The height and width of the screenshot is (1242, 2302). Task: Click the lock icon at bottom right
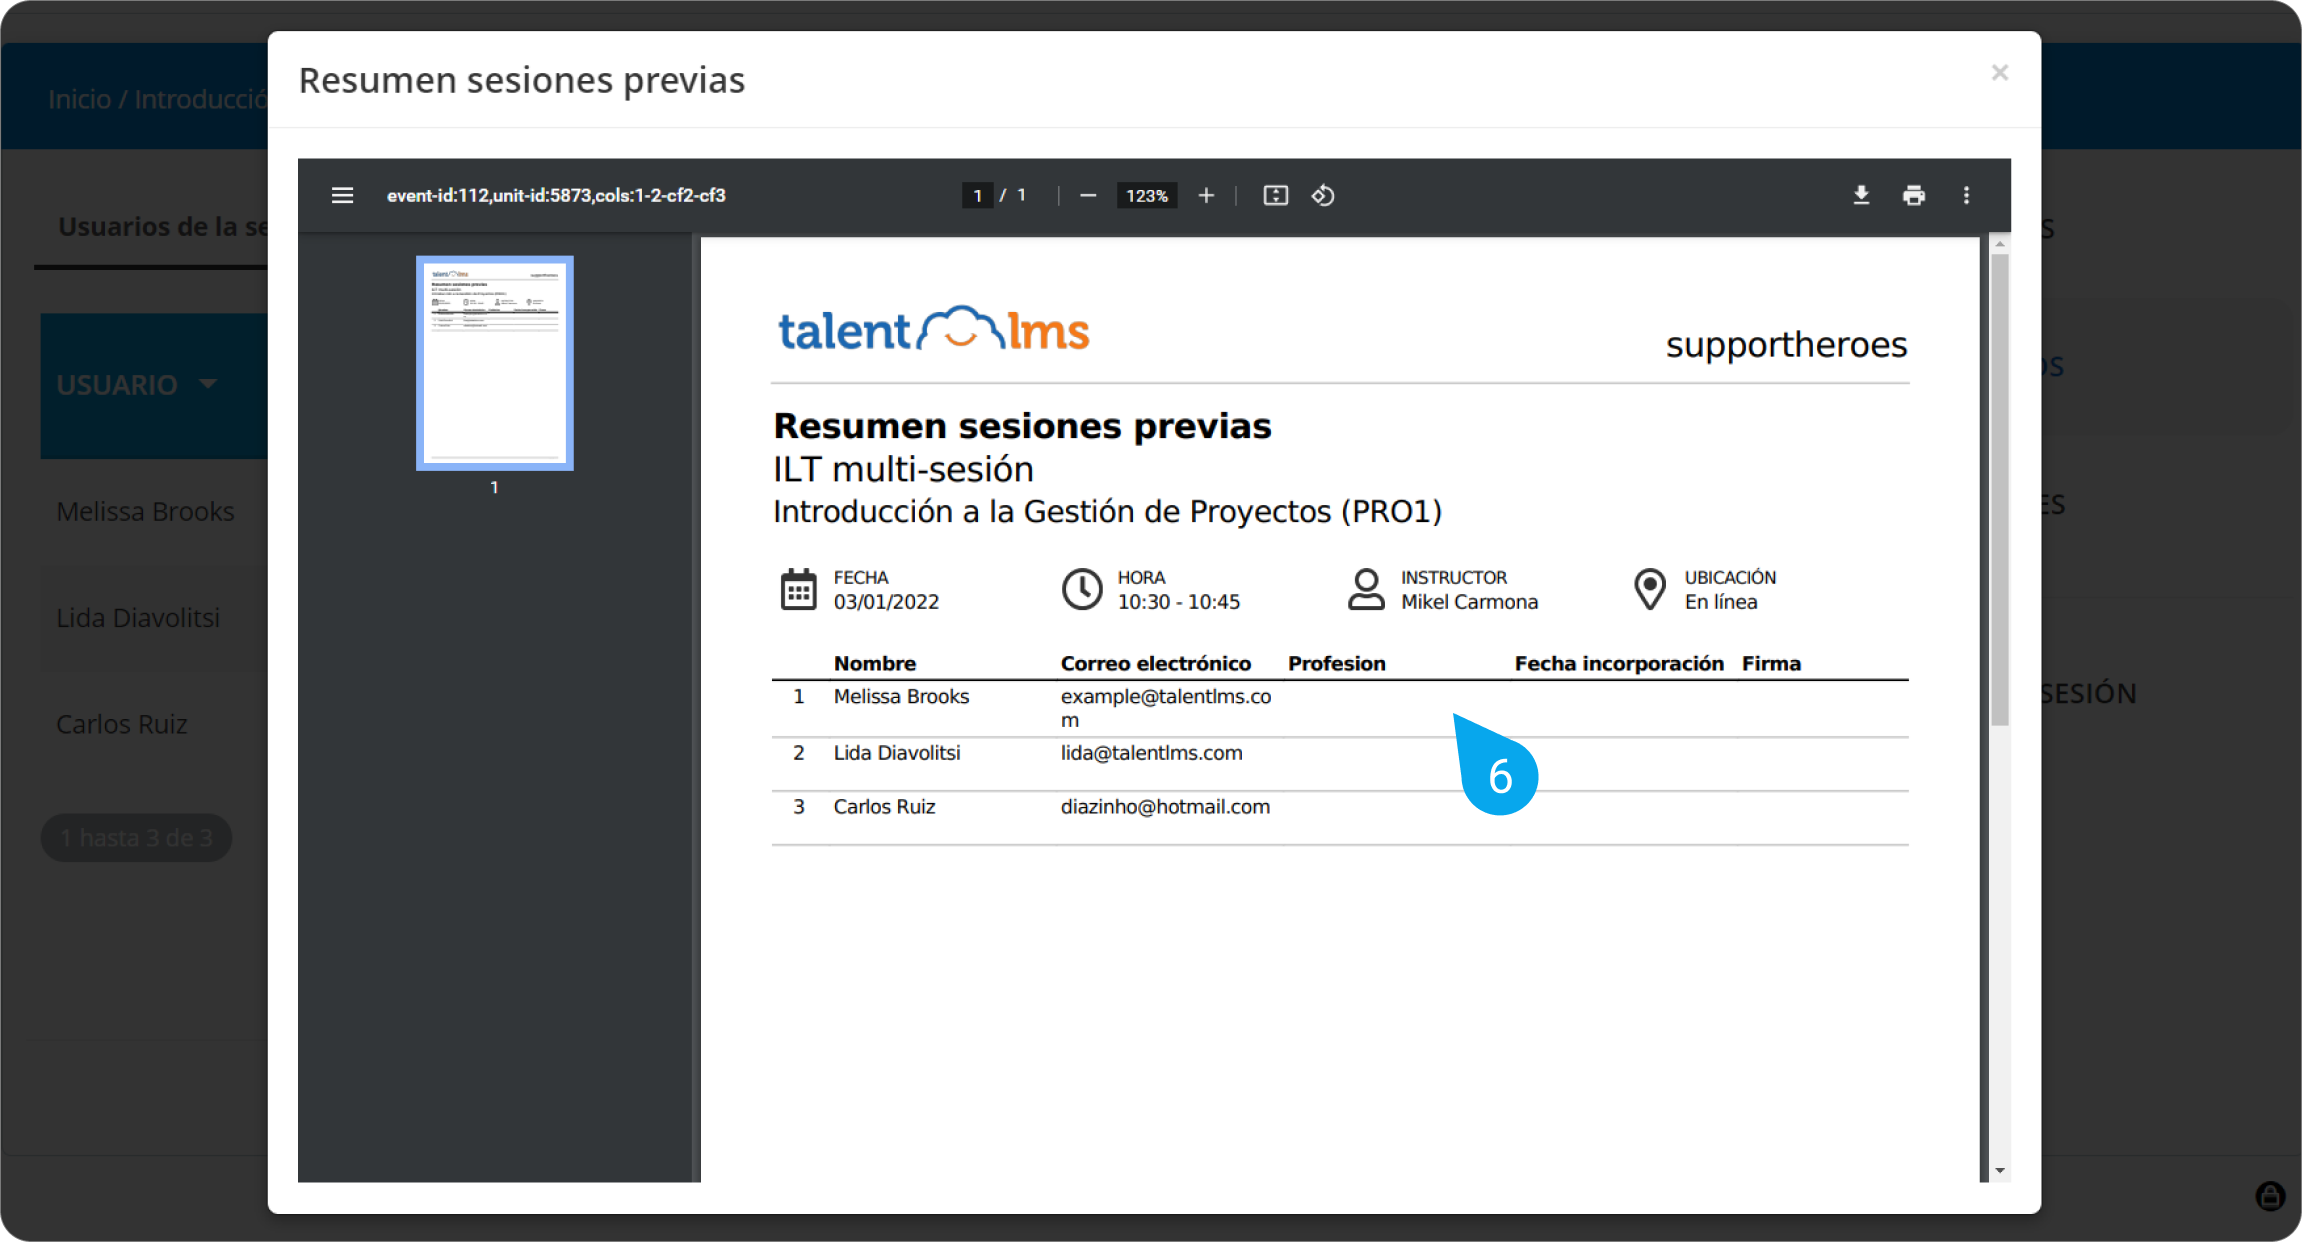click(x=2270, y=1195)
